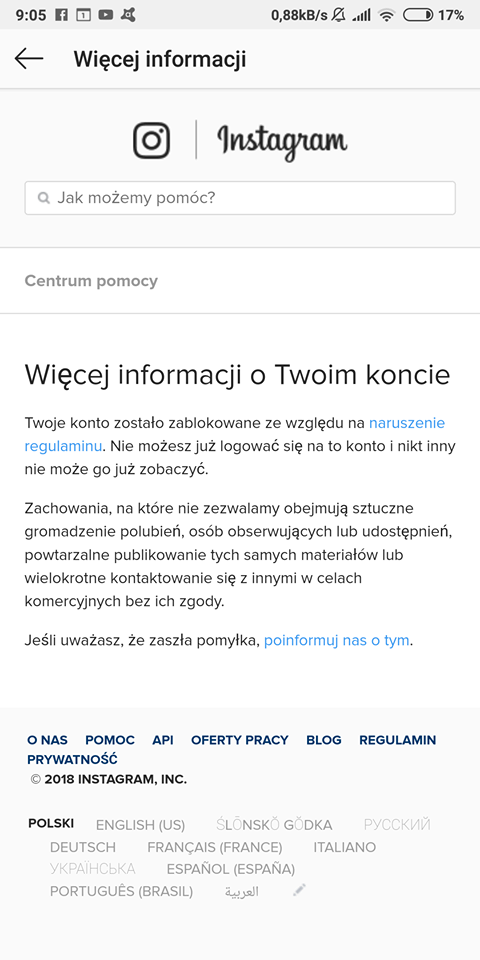This screenshot has width=480, height=960.
Task: Open the Centrum pomocy link
Action: coord(91,281)
